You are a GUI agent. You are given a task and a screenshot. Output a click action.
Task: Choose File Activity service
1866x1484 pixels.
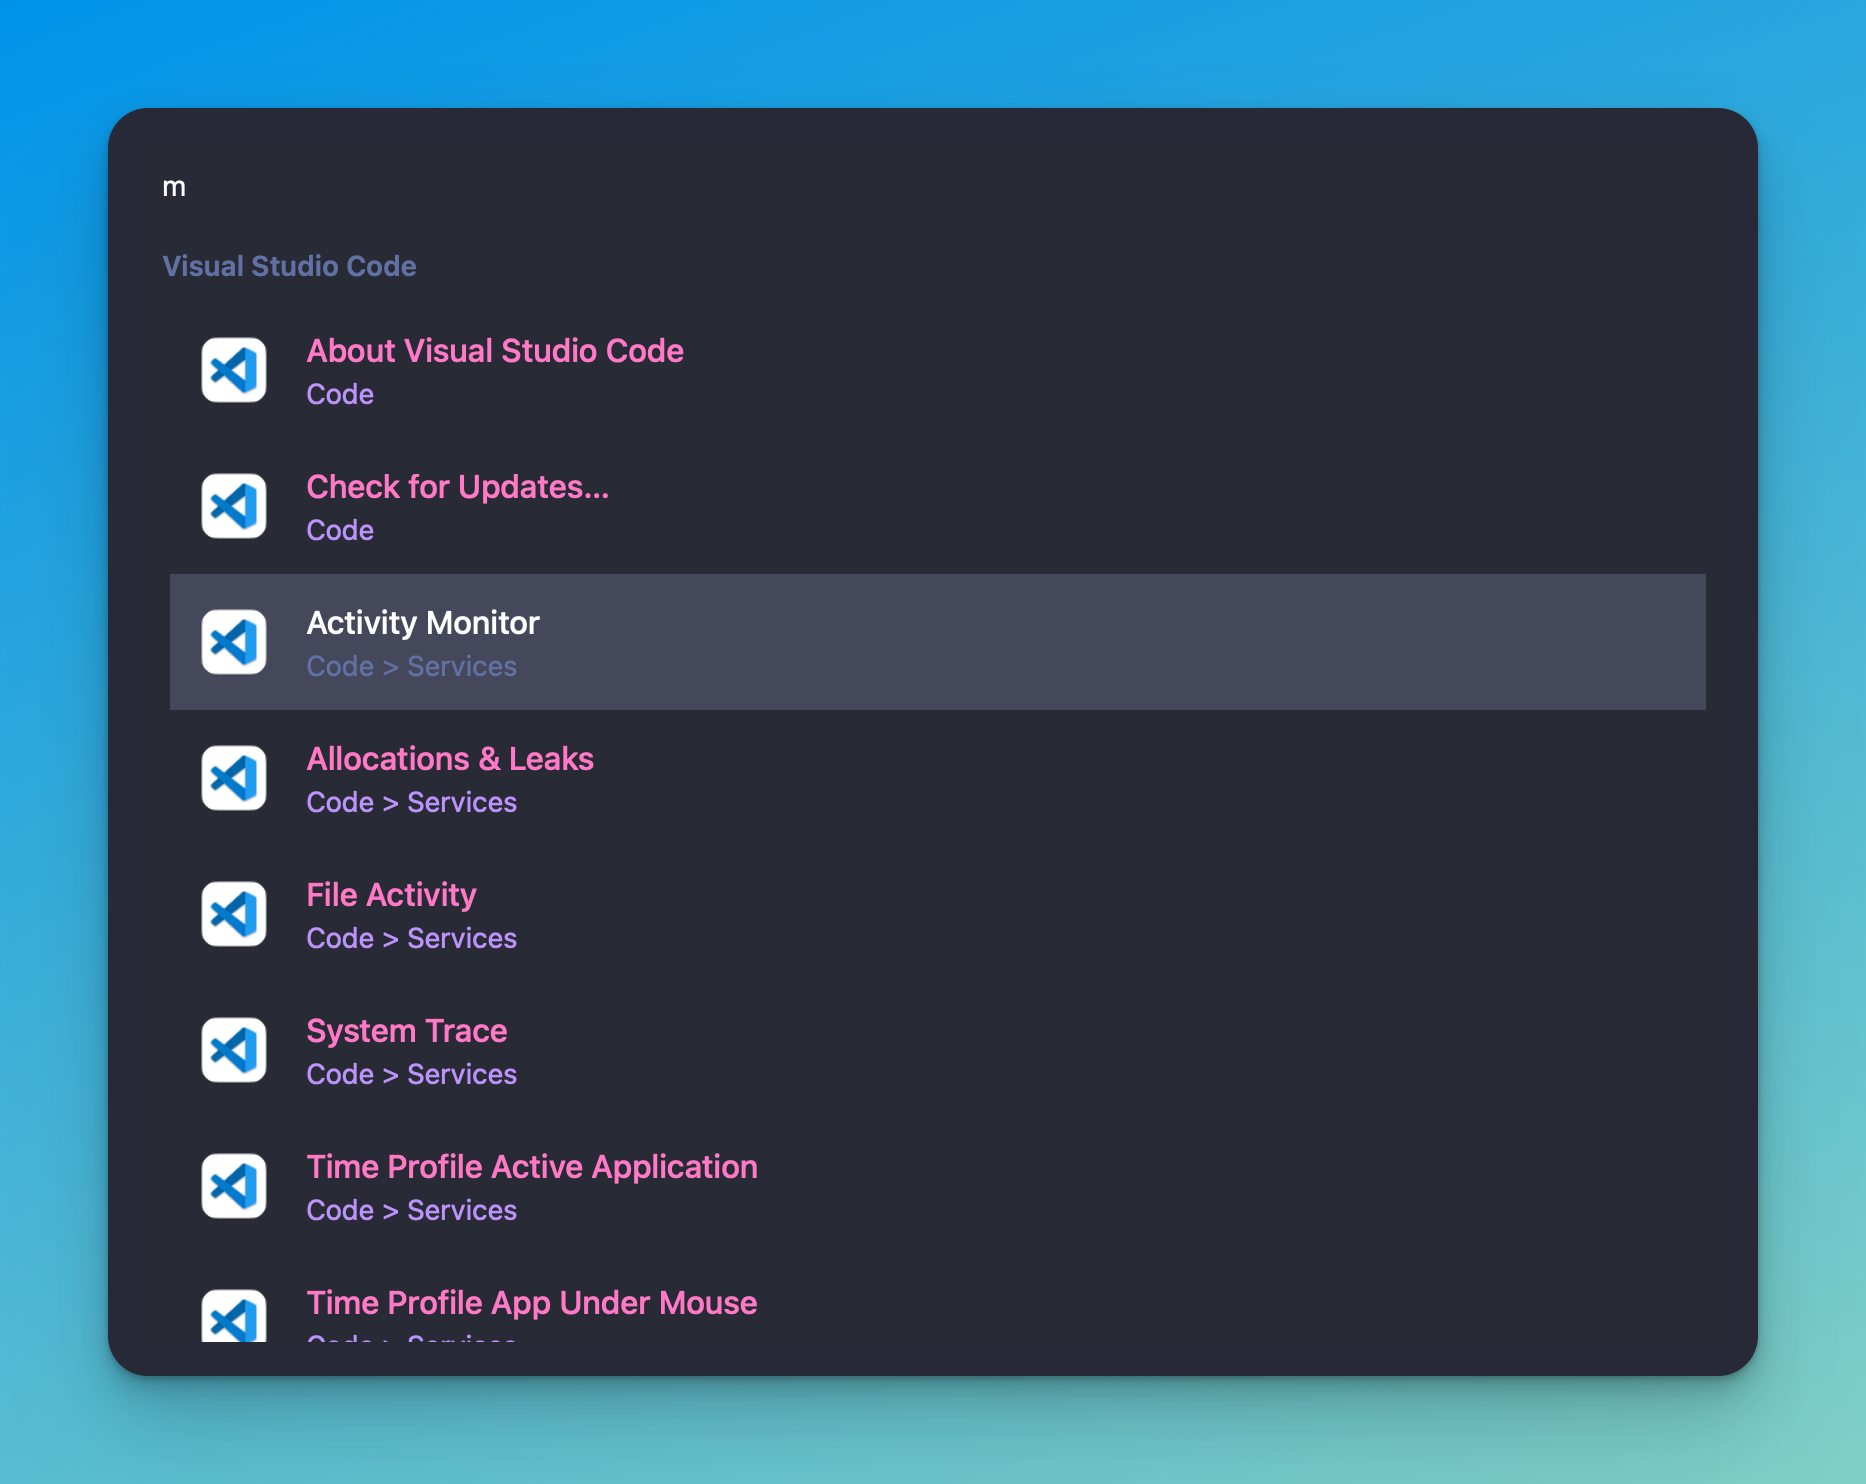(938, 914)
